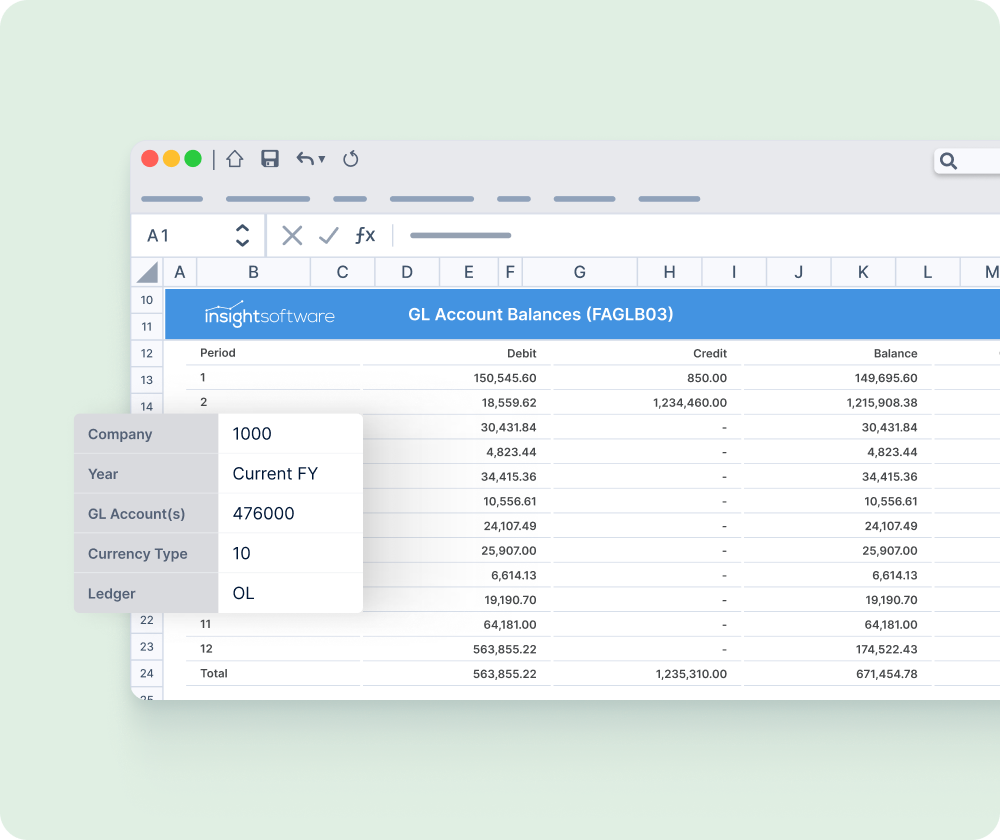Select the Currency Type value 10 field
This screenshot has width=1000, height=840.
(x=290, y=553)
